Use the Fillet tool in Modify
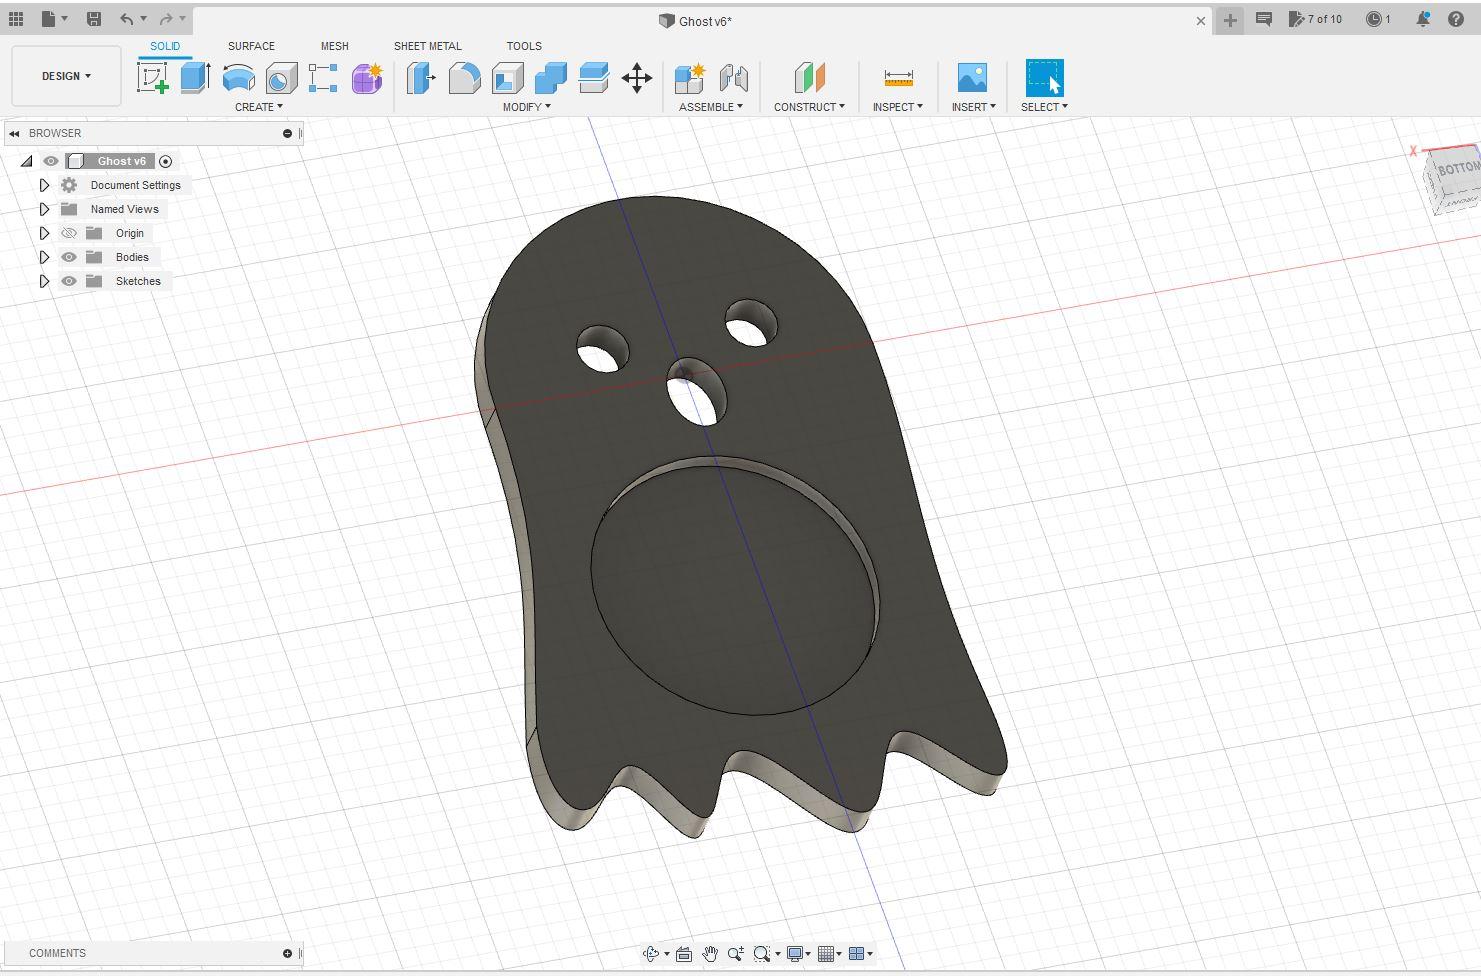This screenshot has height=976, width=1481. [x=464, y=78]
